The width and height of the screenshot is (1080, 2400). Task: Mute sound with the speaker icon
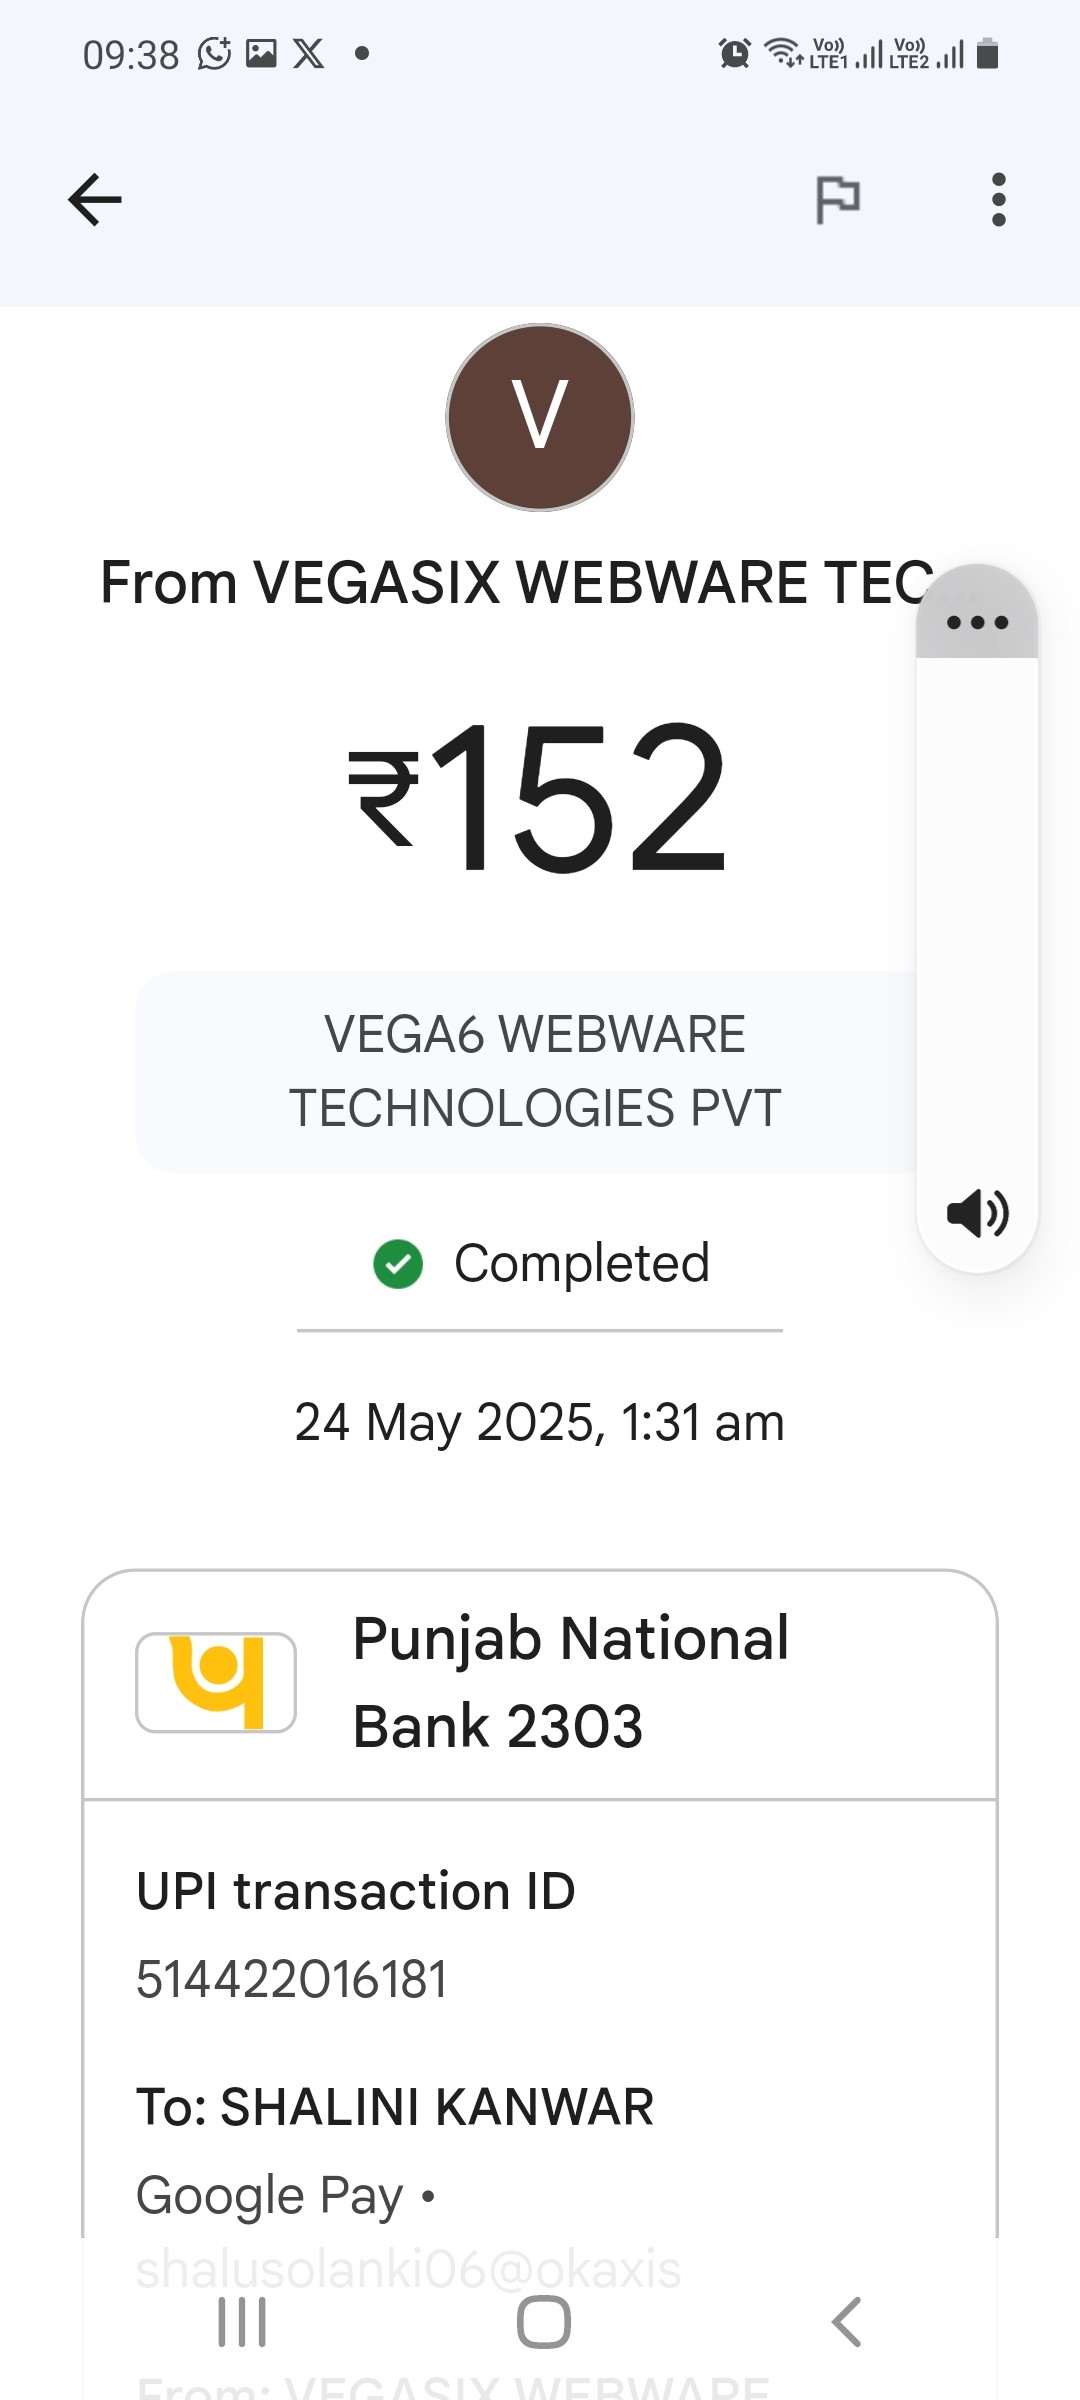977,1213
